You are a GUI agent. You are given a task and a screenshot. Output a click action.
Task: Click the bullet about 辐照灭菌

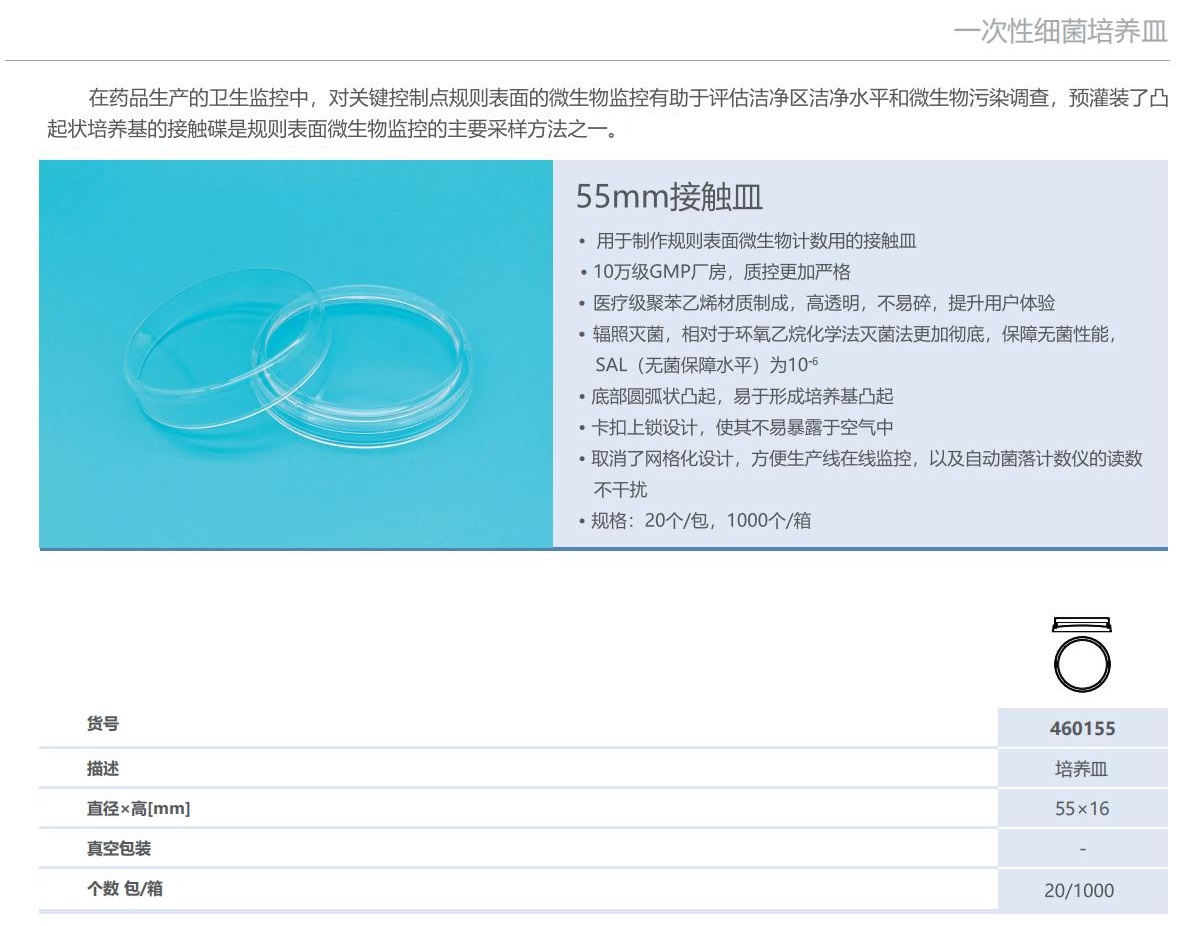click(x=847, y=334)
